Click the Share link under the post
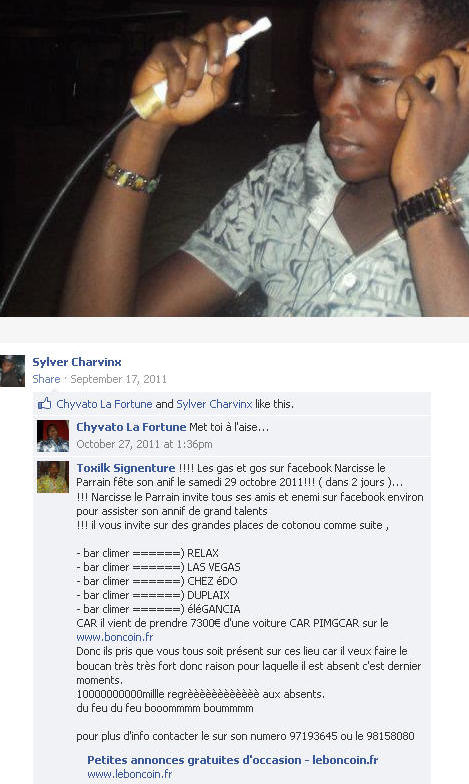Image resolution: width=469 pixels, height=784 pixels. 46,379
